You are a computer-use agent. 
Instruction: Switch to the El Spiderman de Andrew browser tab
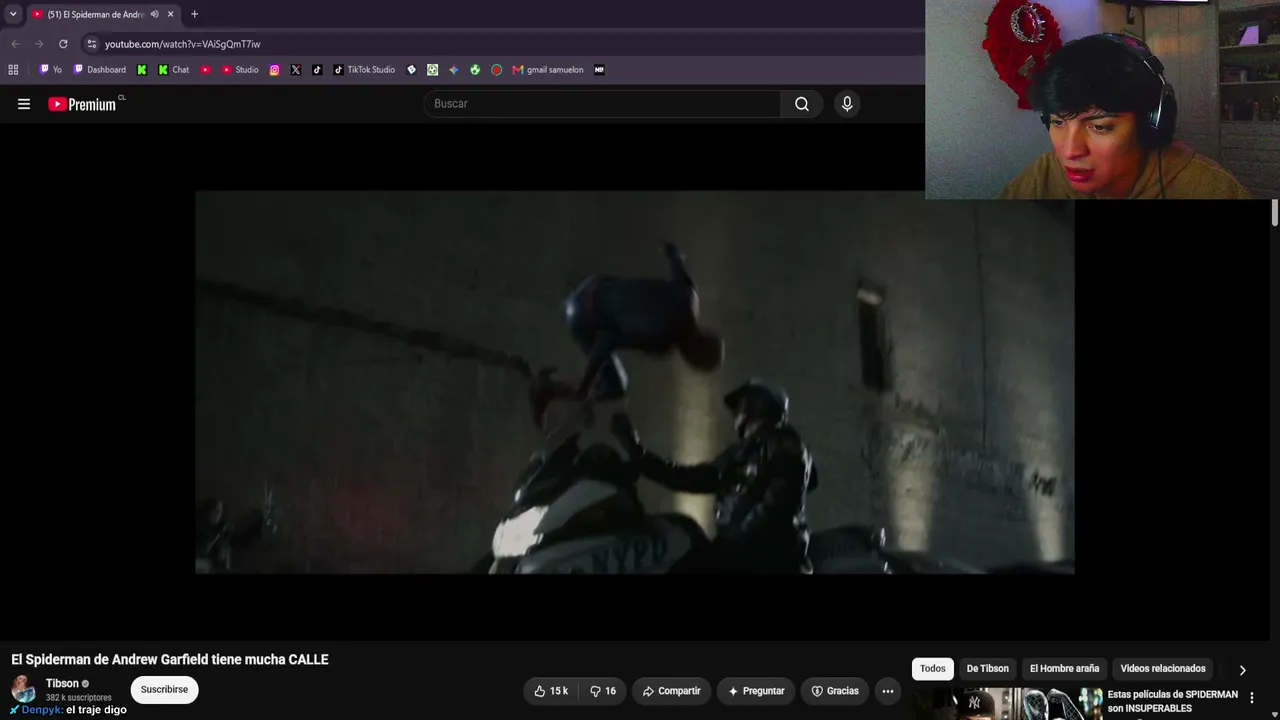point(95,14)
